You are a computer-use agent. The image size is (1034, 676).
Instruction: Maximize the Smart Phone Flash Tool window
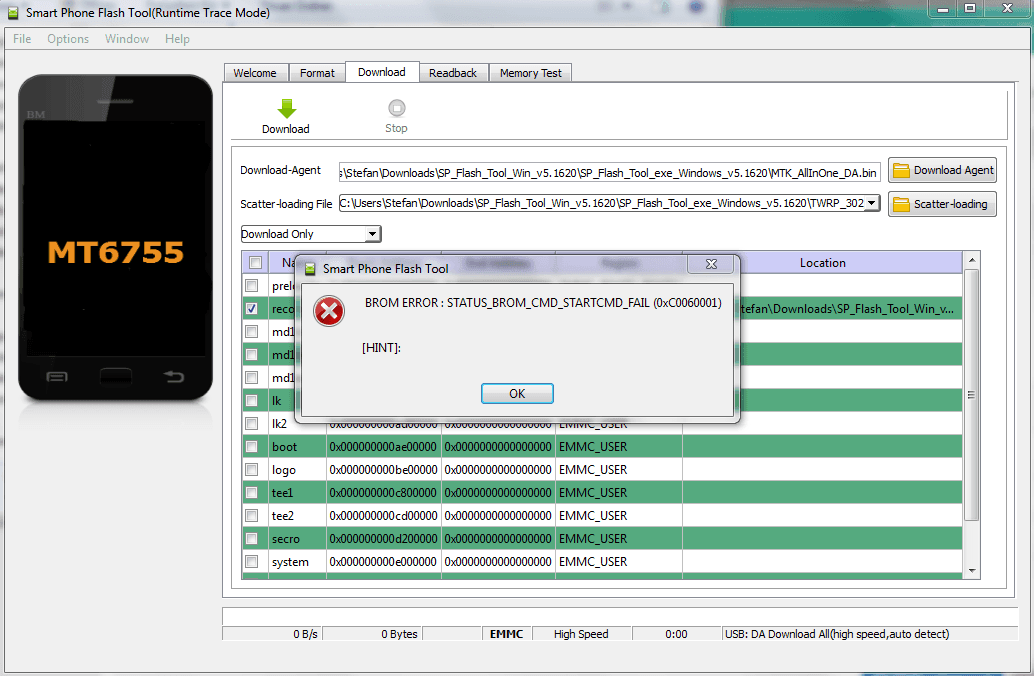click(x=969, y=9)
